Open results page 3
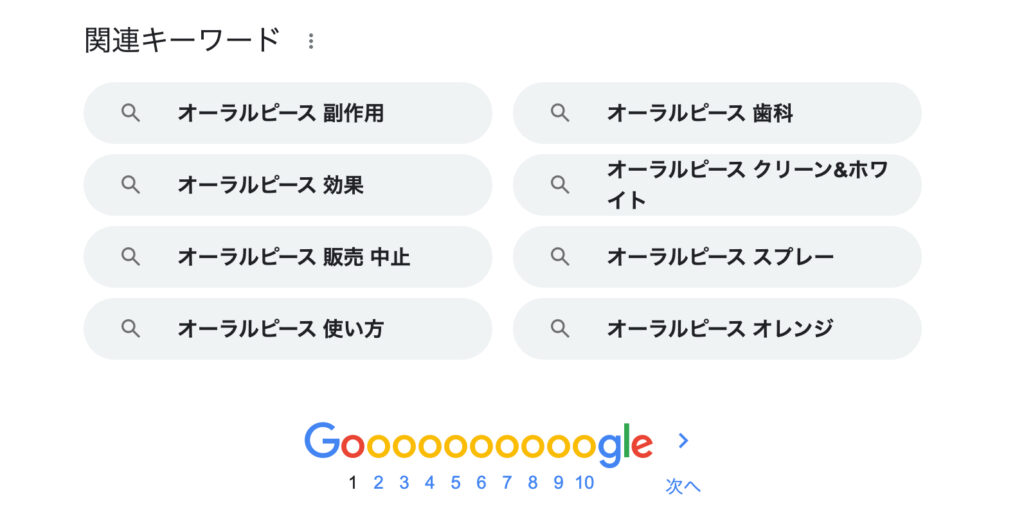 pyautogui.click(x=404, y=482)
